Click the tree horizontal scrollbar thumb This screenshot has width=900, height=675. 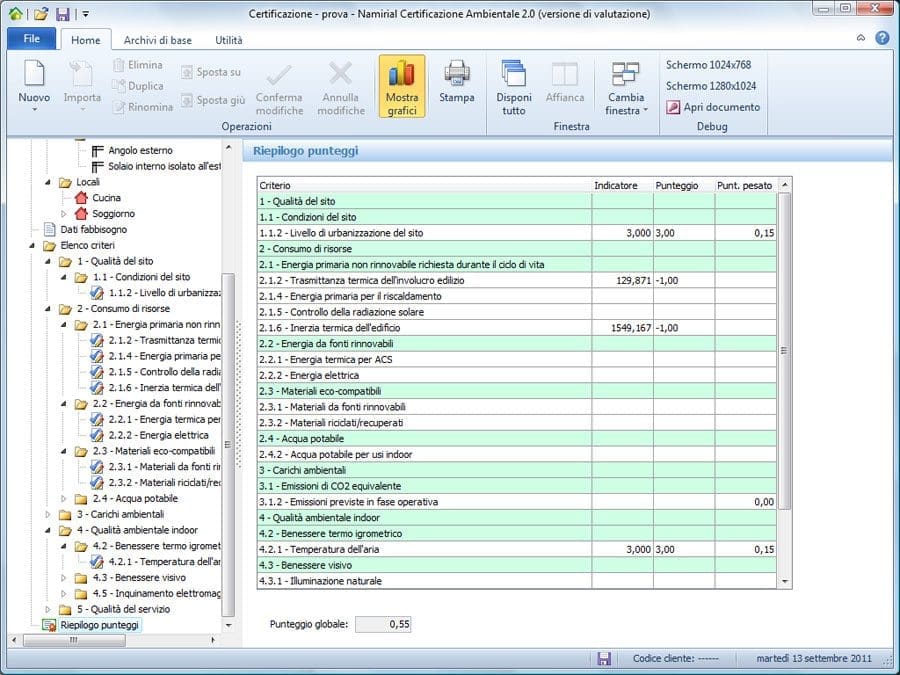coord(73,639)
